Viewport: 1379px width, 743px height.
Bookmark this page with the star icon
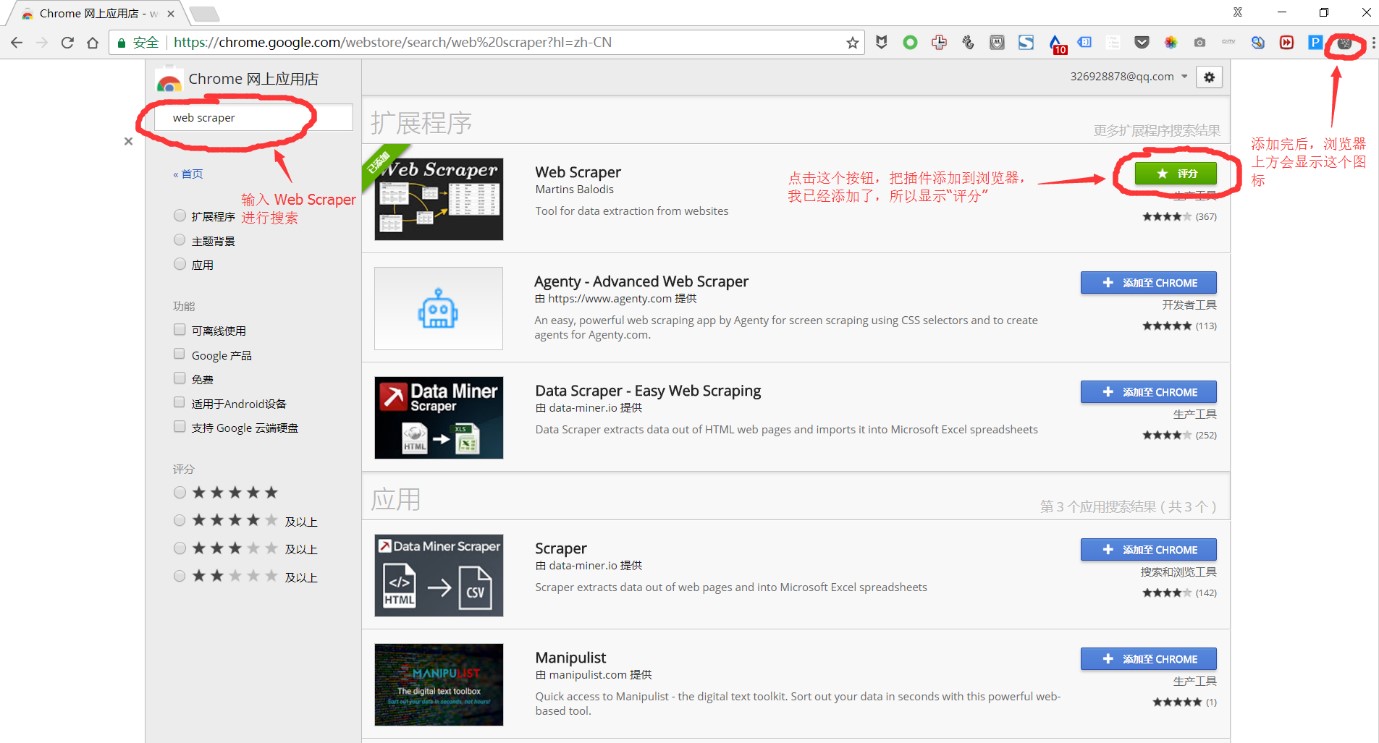pos(852,43)
